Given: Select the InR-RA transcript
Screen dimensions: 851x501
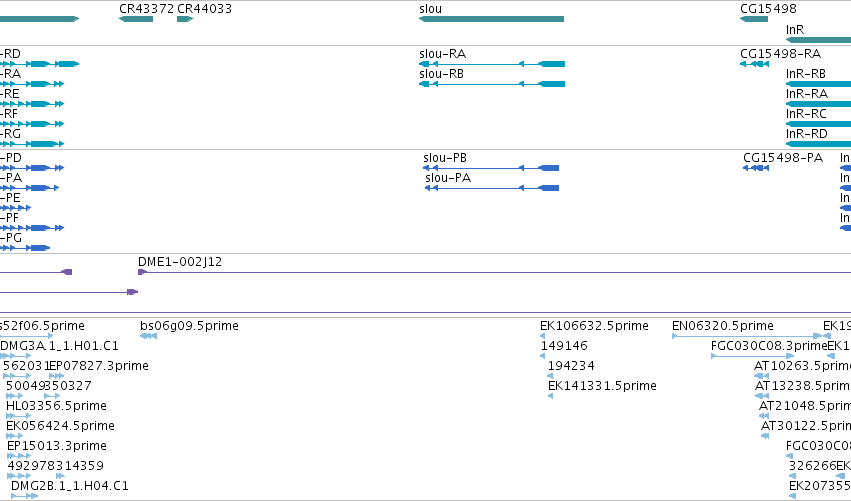Looking at the screenshot, I should tap(818, 104).
